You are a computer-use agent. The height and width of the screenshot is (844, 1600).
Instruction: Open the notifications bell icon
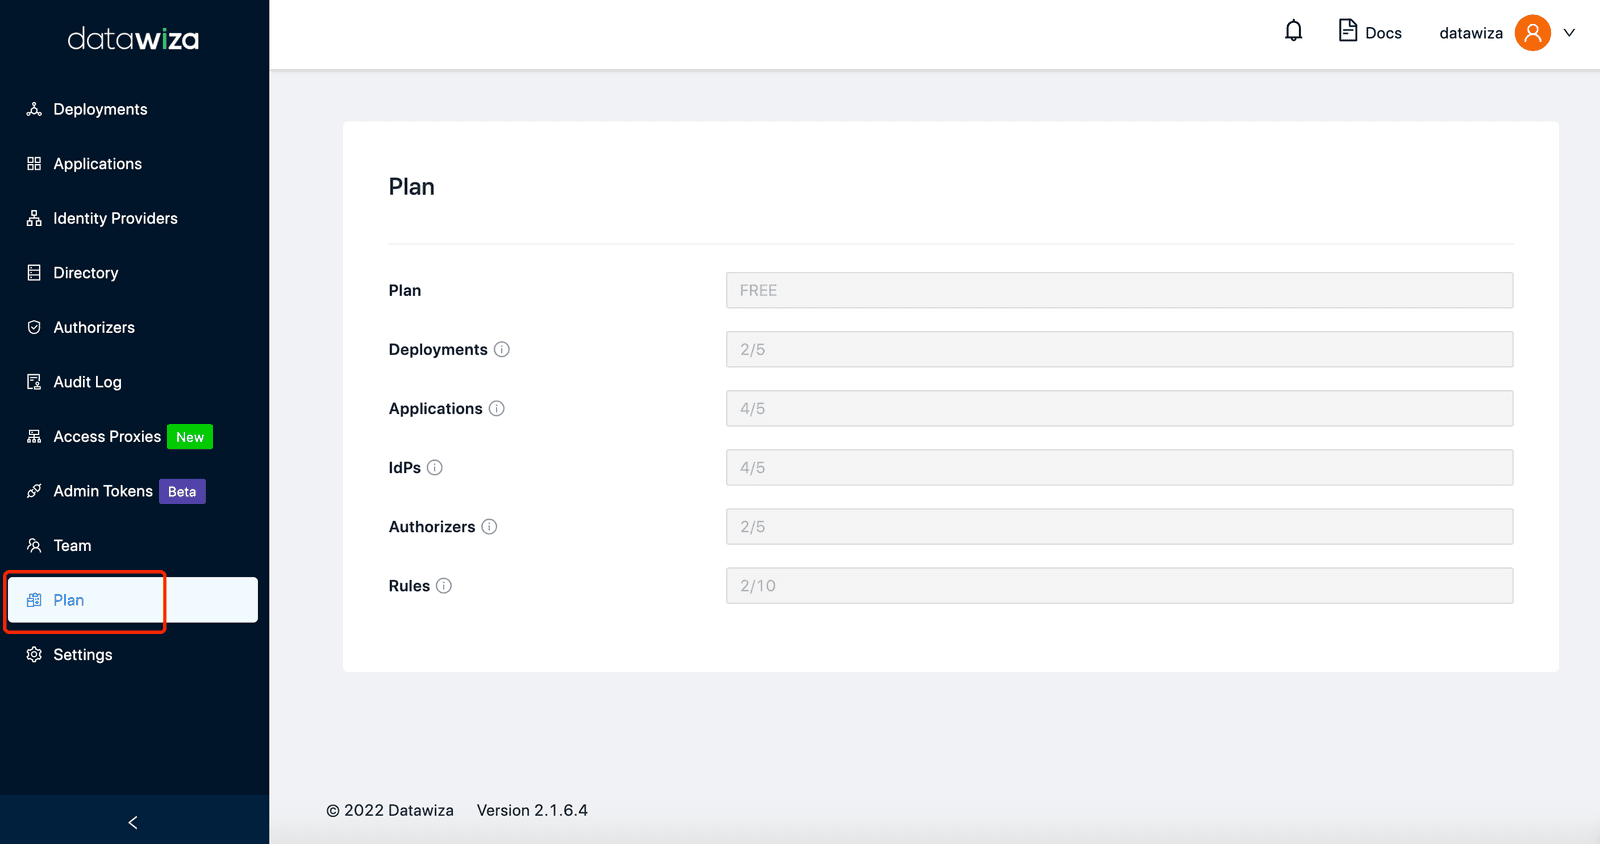(1293, 31)
